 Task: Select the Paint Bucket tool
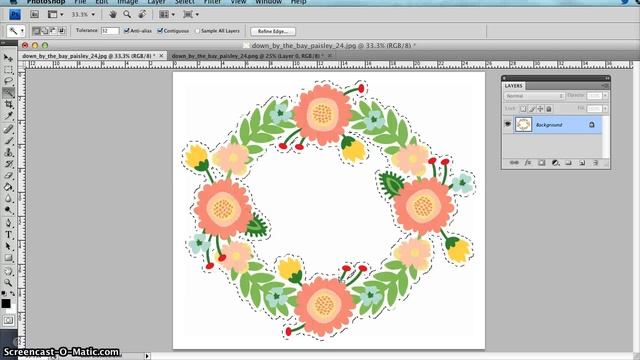coord(8,187)
